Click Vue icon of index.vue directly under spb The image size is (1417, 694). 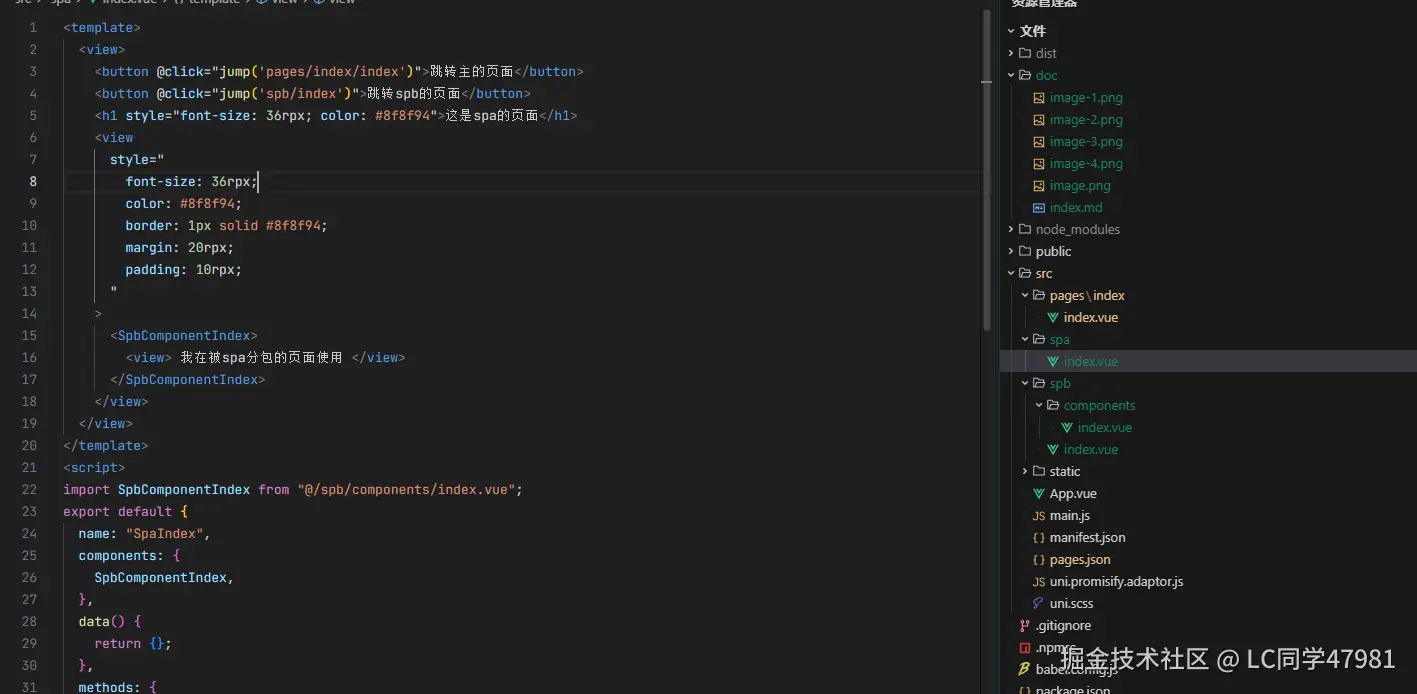point(1053,449)
